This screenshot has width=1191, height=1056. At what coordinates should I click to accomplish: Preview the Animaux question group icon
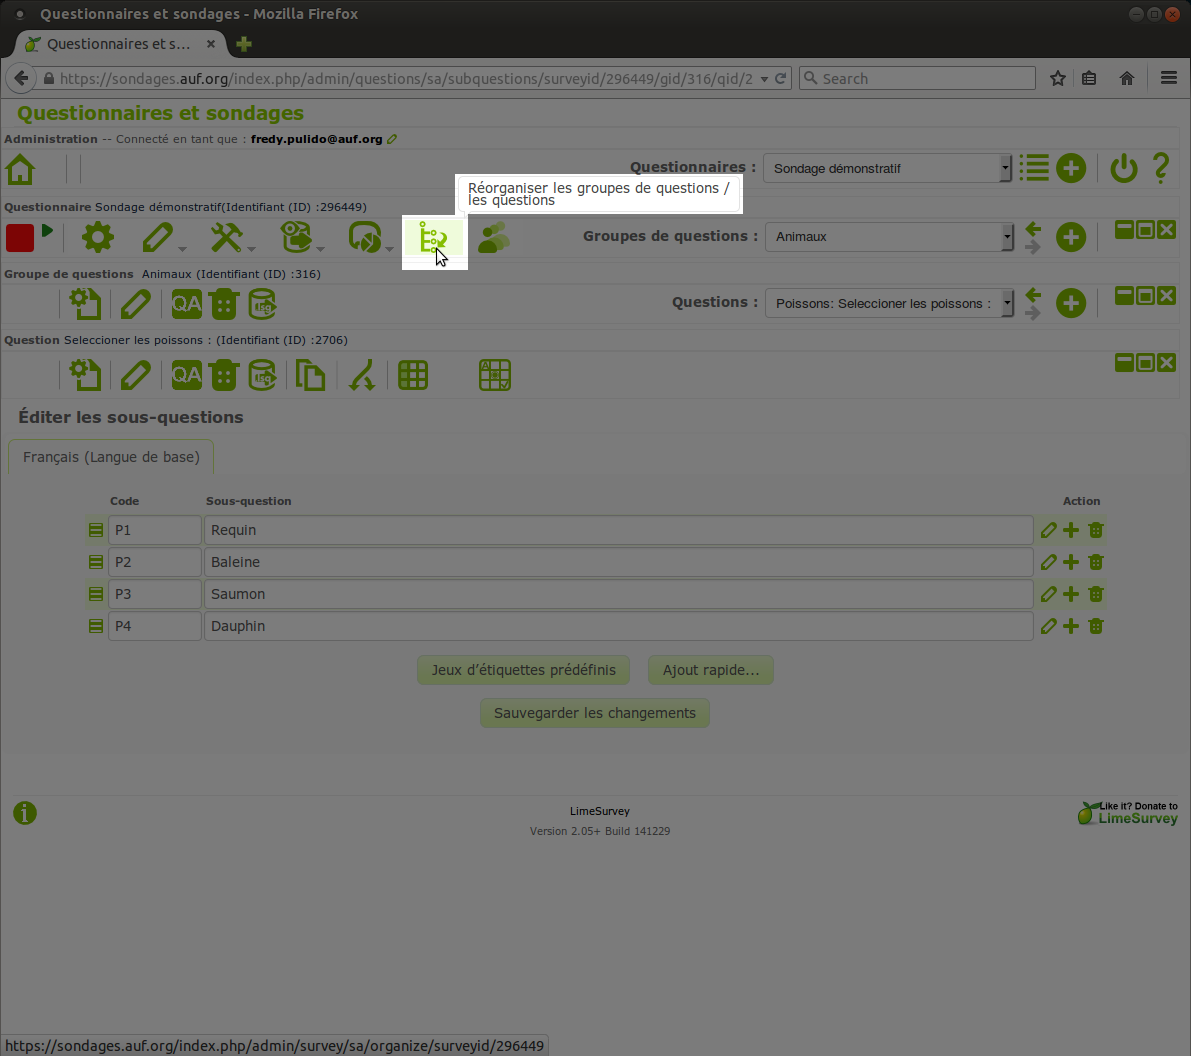(x=84, y=304)
